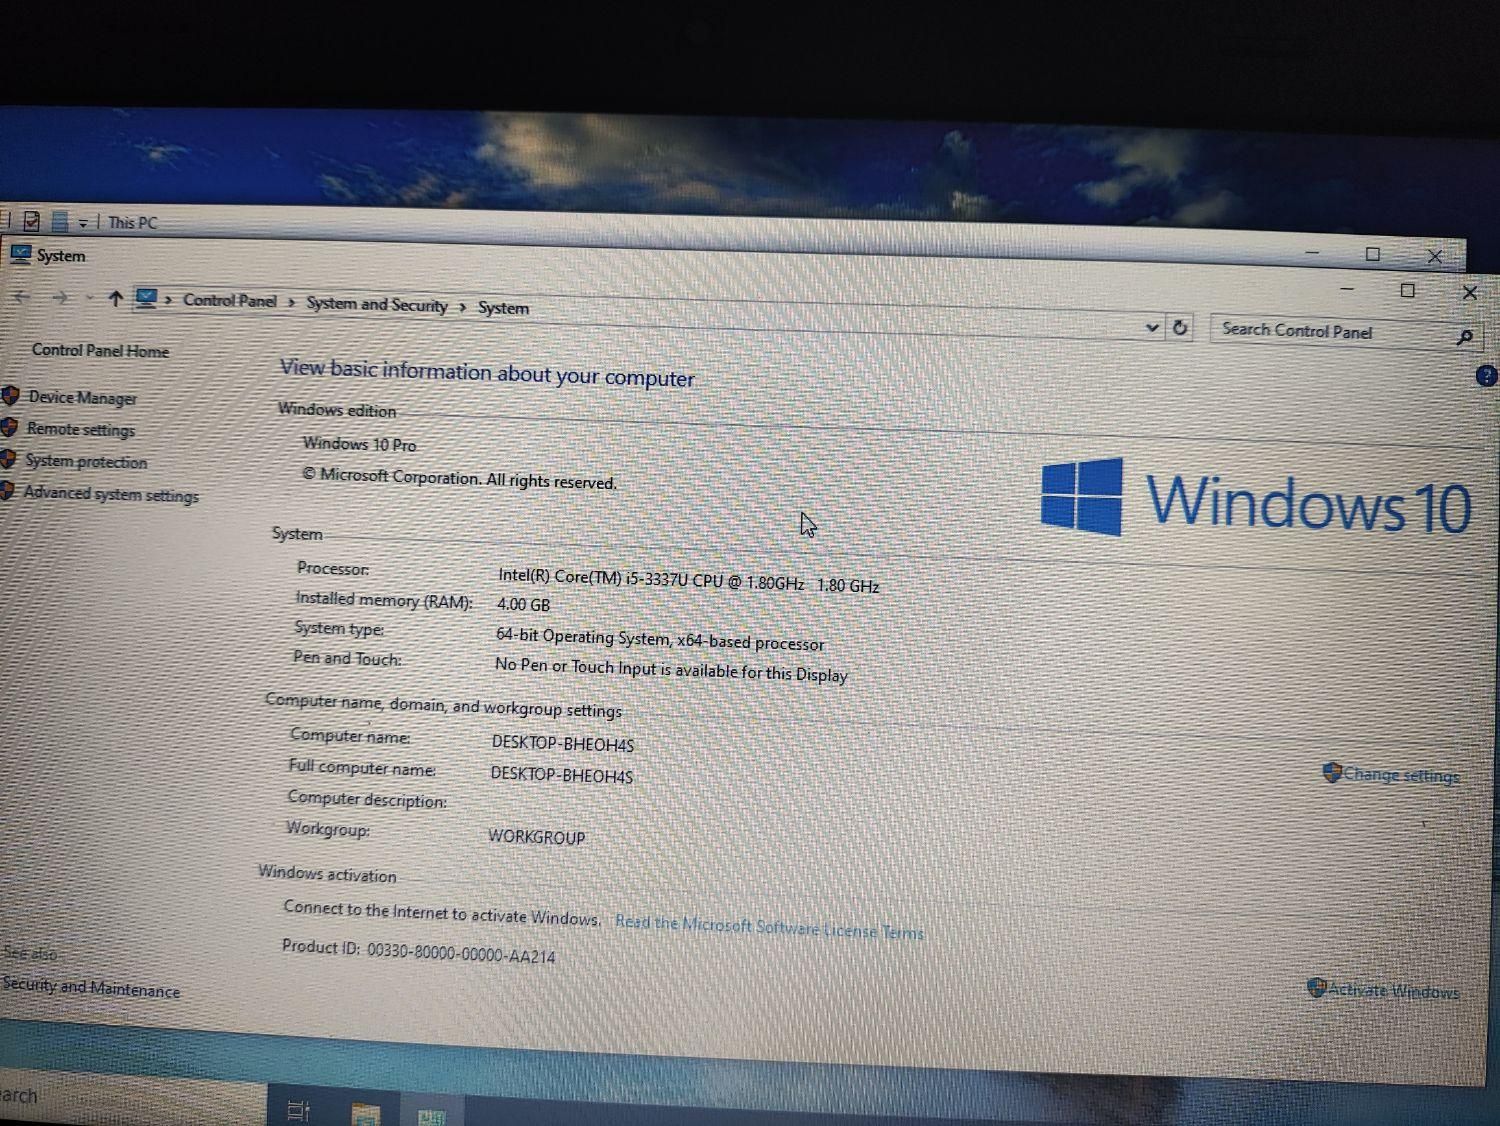Click the Windows 10 logo
1500x1126 pixels.
pyautogui.click(x=1255, y=500)
